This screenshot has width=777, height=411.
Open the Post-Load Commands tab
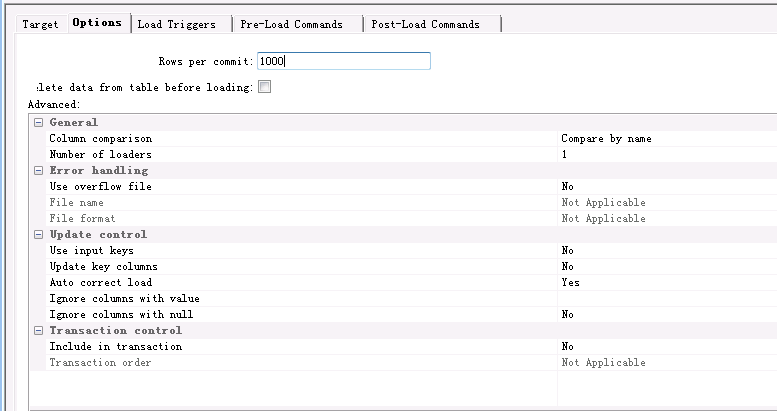coord(425,23)
